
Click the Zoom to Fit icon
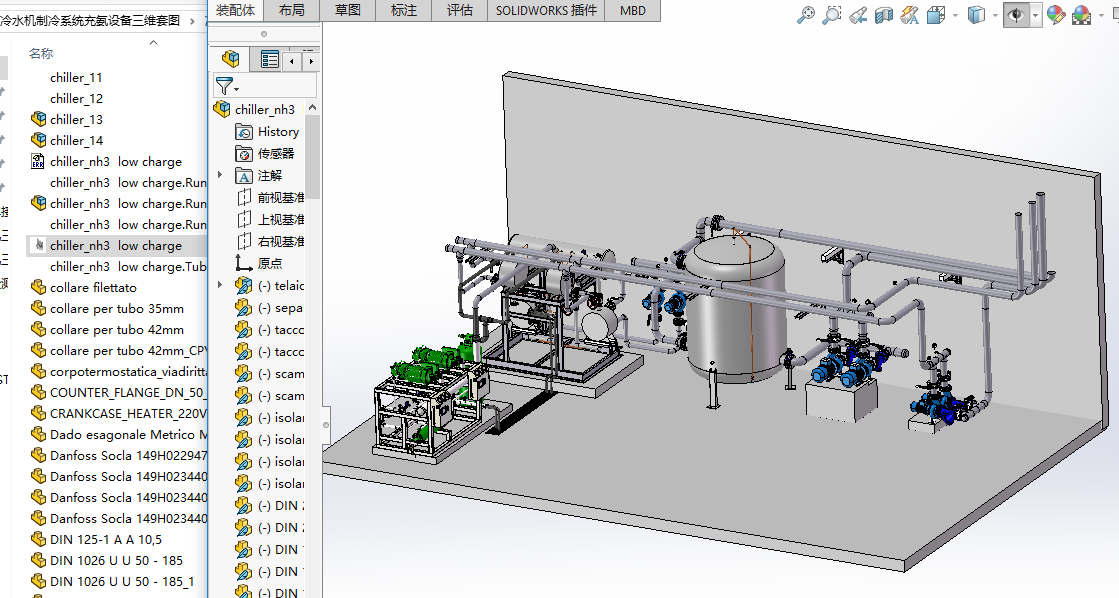pos(806,14)
